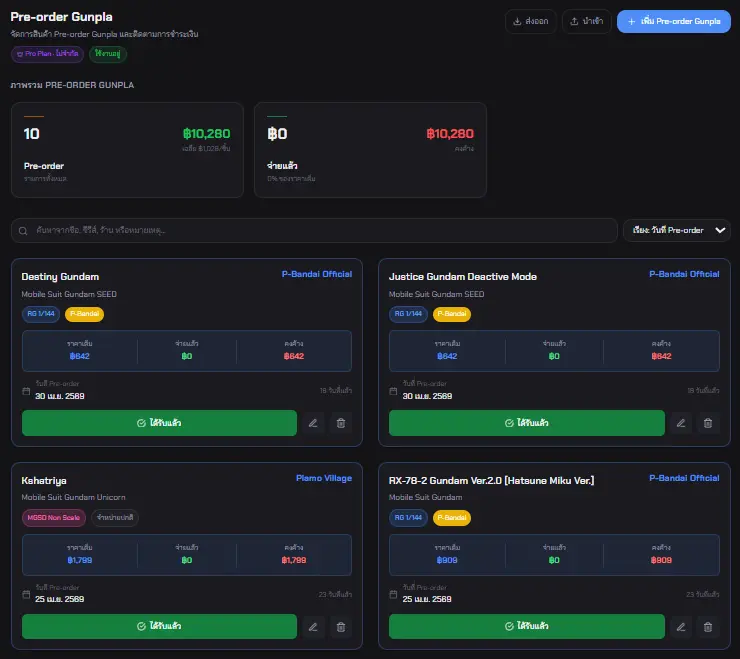
Task: Click calendar icon on RX-78-2 card
Action: point(393,594)
